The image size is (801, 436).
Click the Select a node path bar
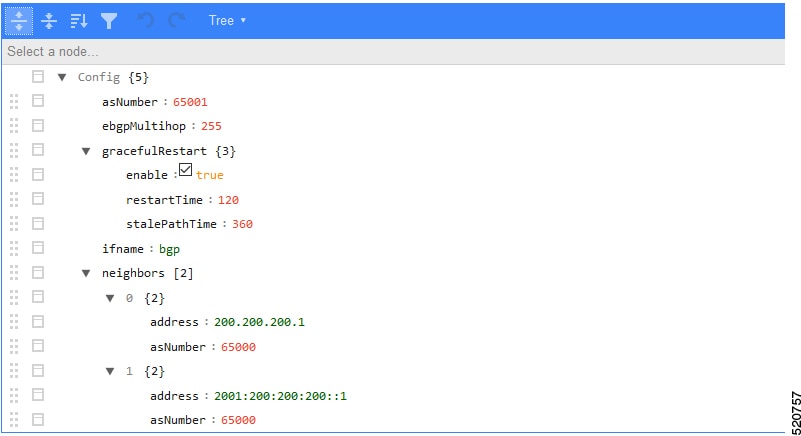pyautogui.click(x=393, y=52)
